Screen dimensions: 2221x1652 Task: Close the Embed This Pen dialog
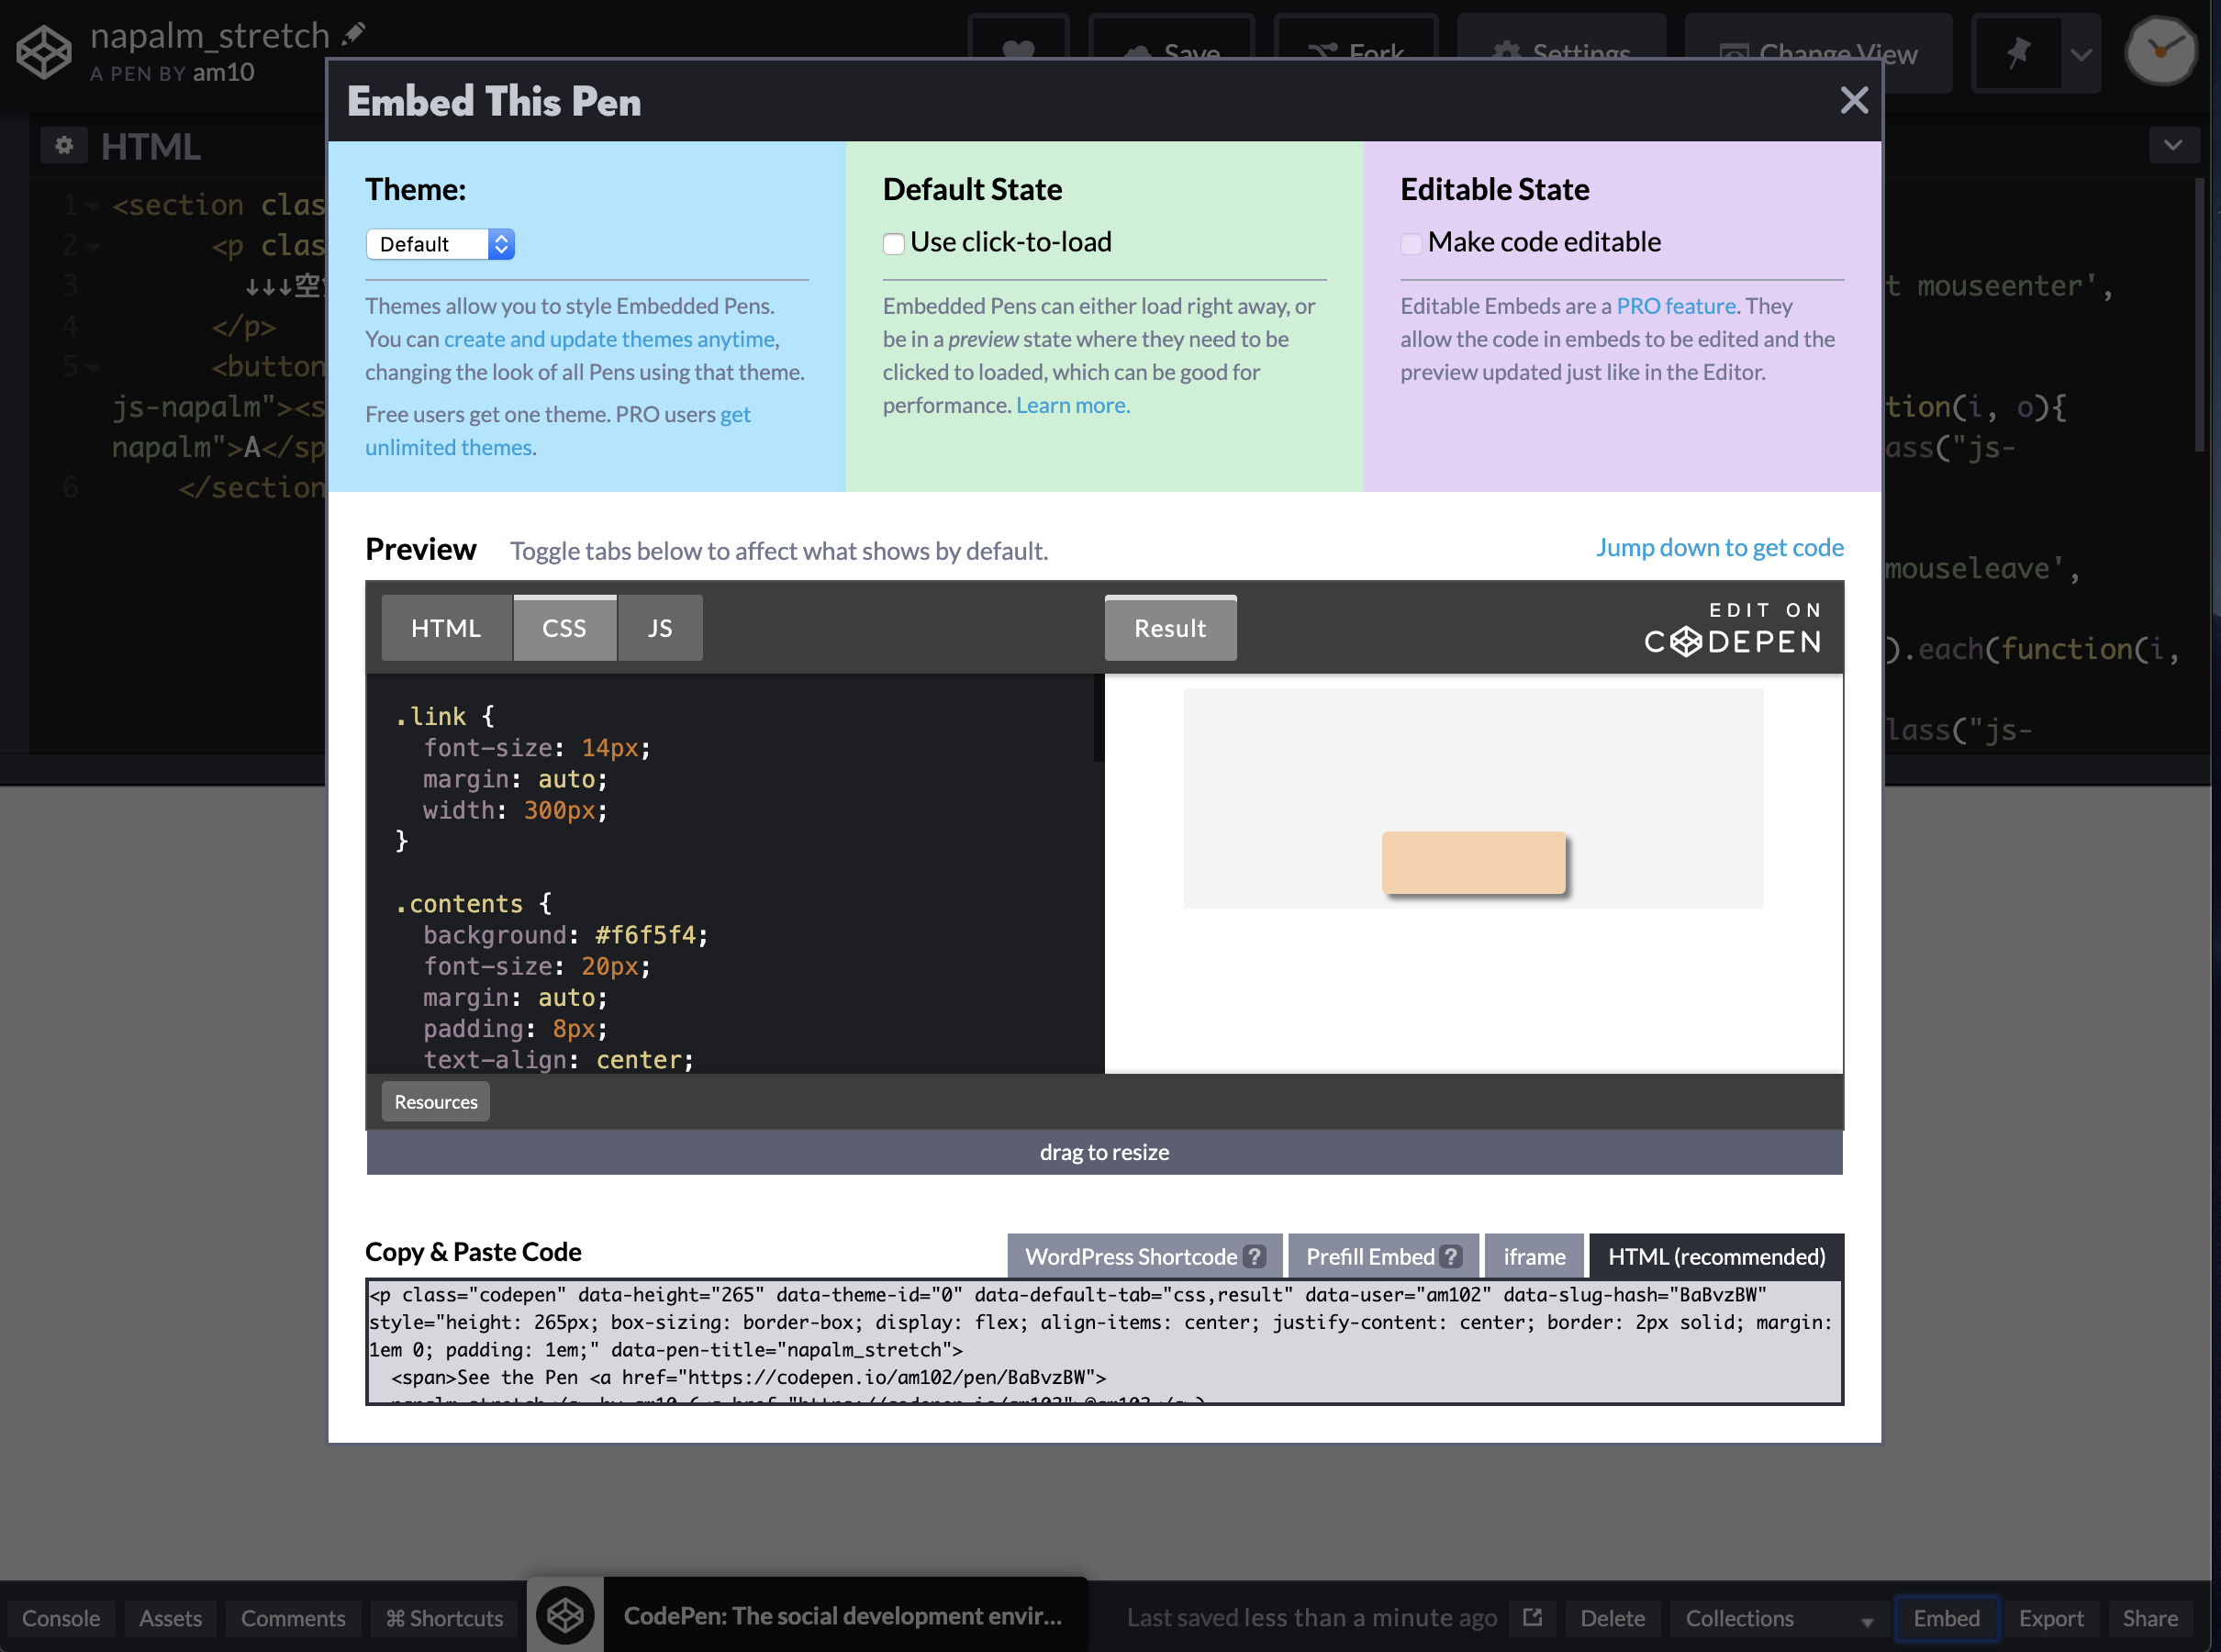tap(1854, 100)
